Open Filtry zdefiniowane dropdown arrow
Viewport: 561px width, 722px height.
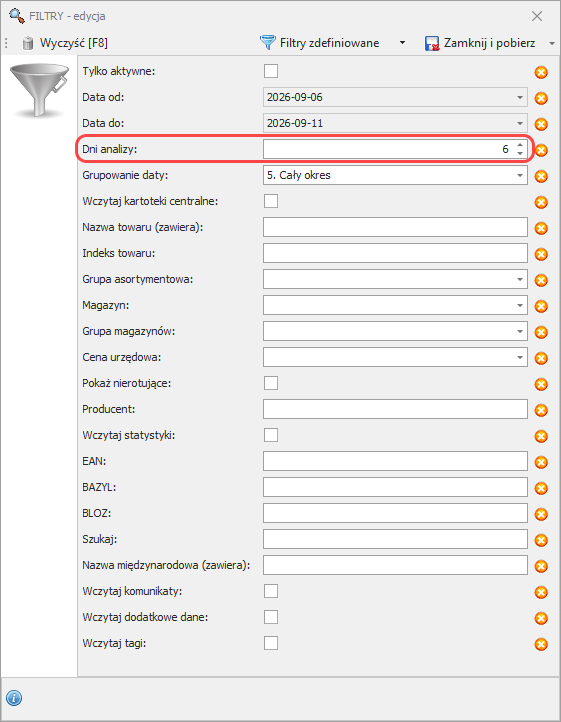pyautogui.click(x=402, y=43)
